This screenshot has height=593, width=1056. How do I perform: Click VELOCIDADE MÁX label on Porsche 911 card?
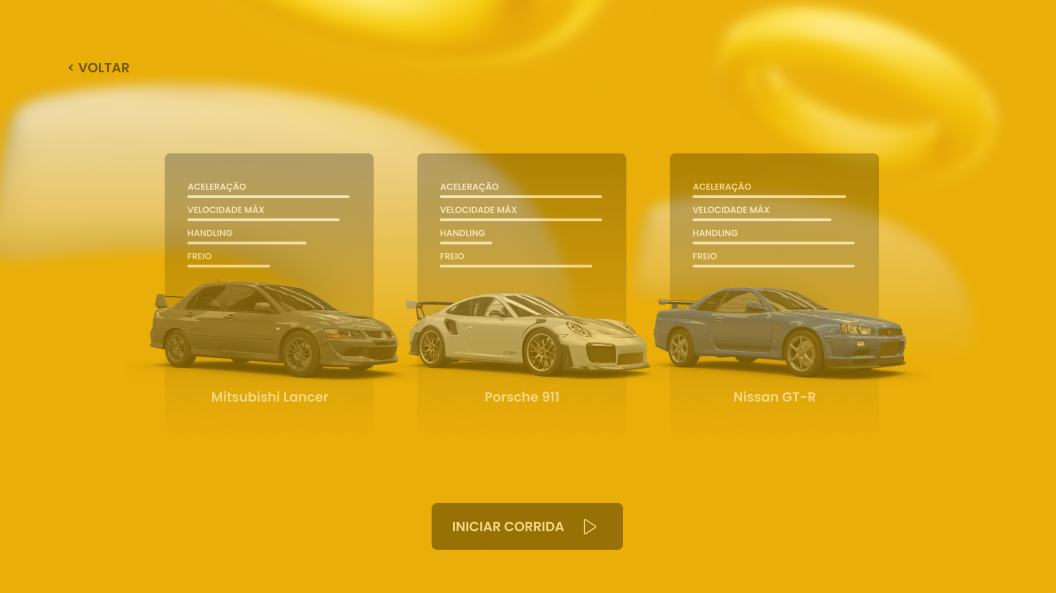478,209
